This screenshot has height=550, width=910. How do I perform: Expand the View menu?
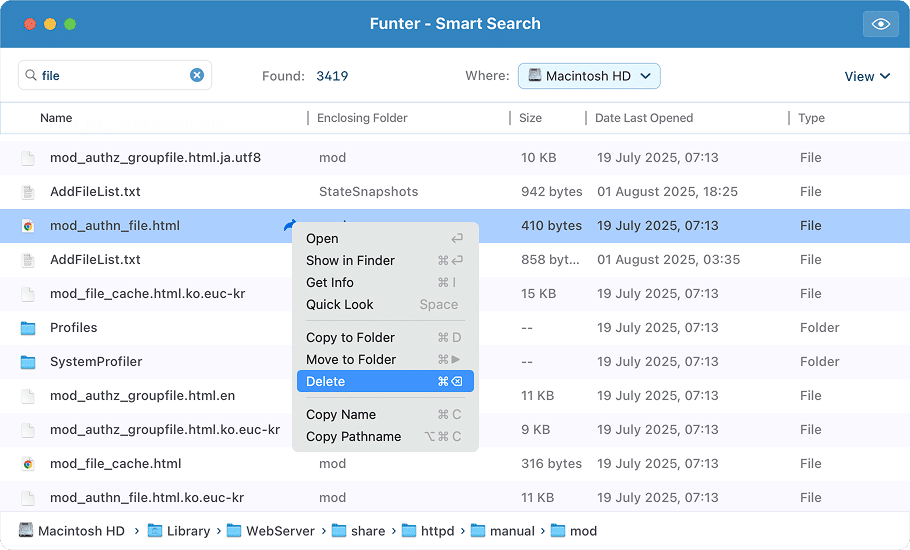[867, 77]
